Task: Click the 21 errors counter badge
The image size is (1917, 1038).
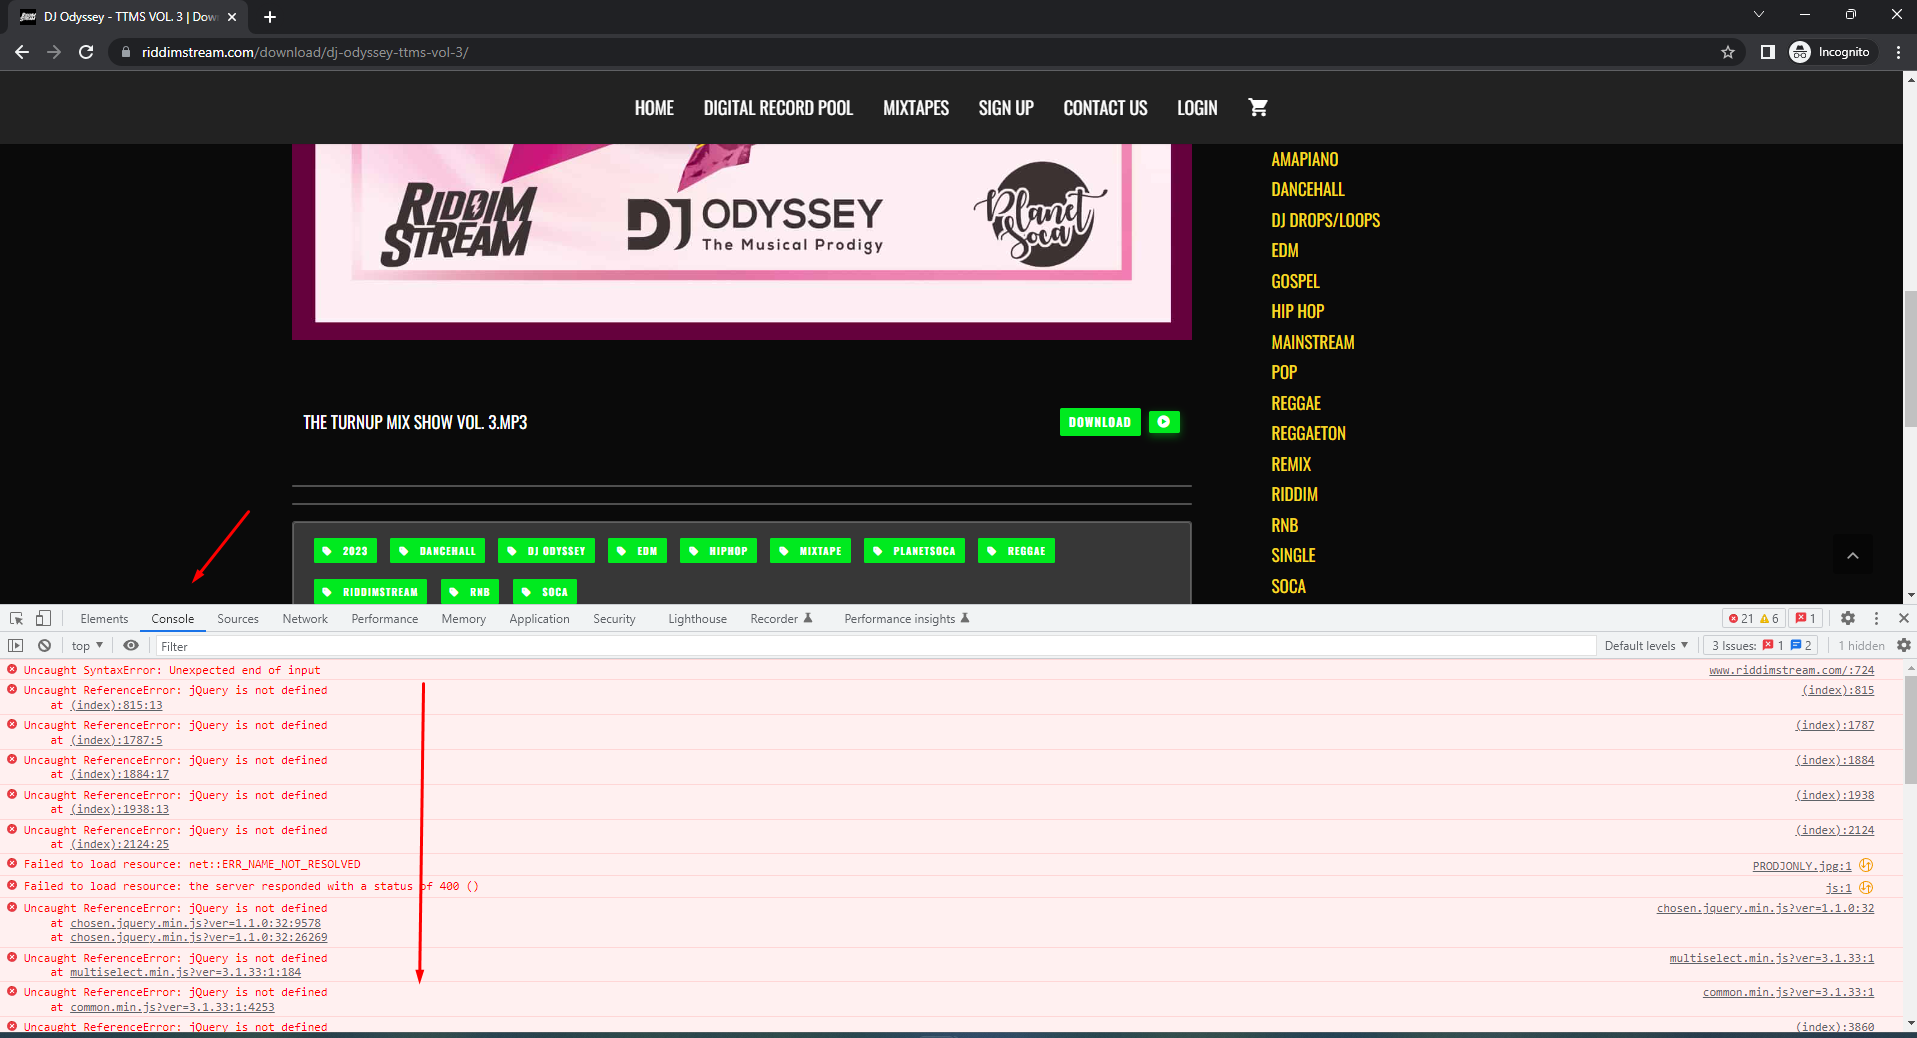Action: [1741, 618]
